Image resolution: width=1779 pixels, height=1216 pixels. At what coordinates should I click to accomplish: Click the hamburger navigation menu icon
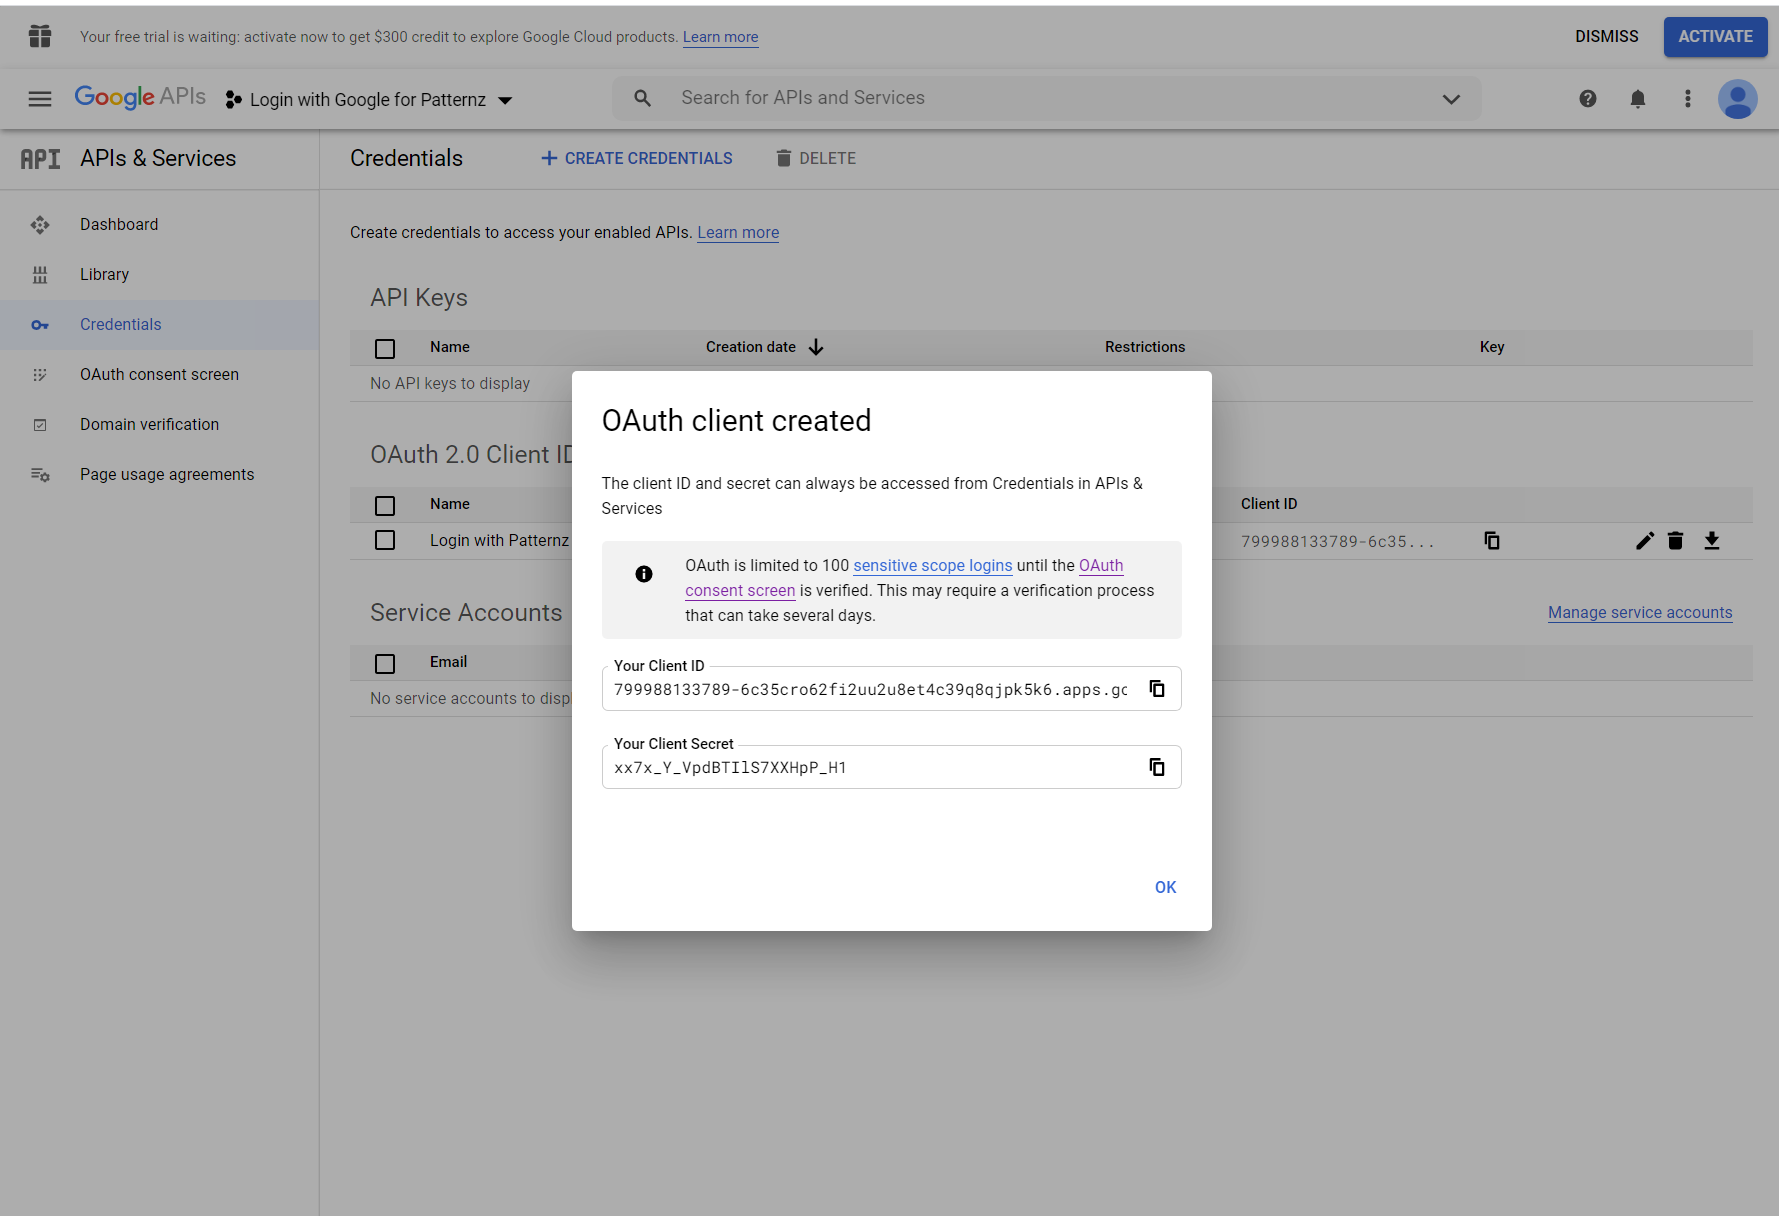pos(40,99)
